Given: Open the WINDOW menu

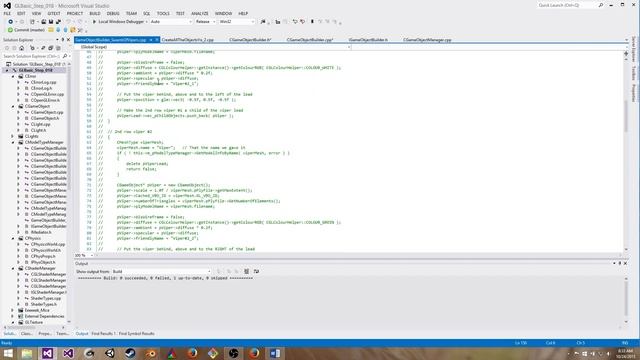Looking at the screenshot, I should [223, 13].
